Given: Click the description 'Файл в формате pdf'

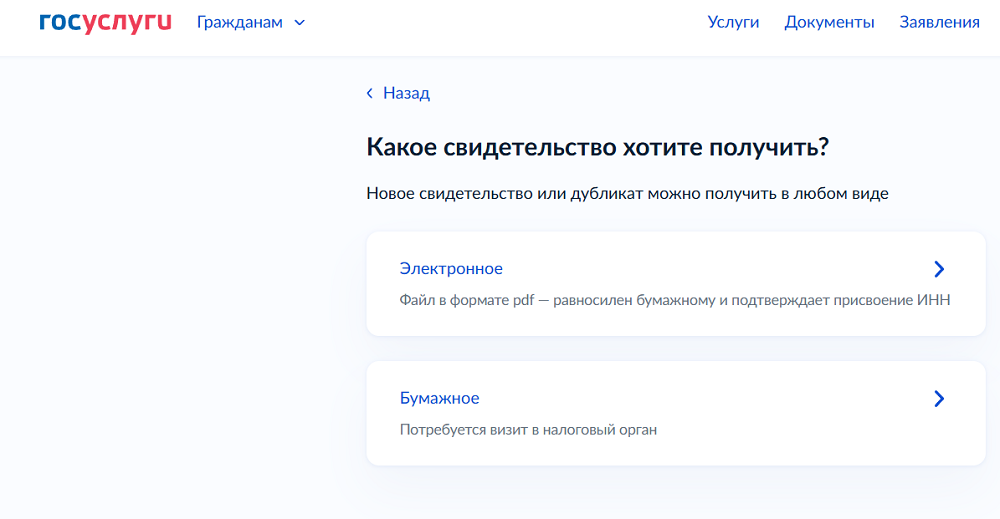Looking at the screenshot, I should tap(467, 300).
